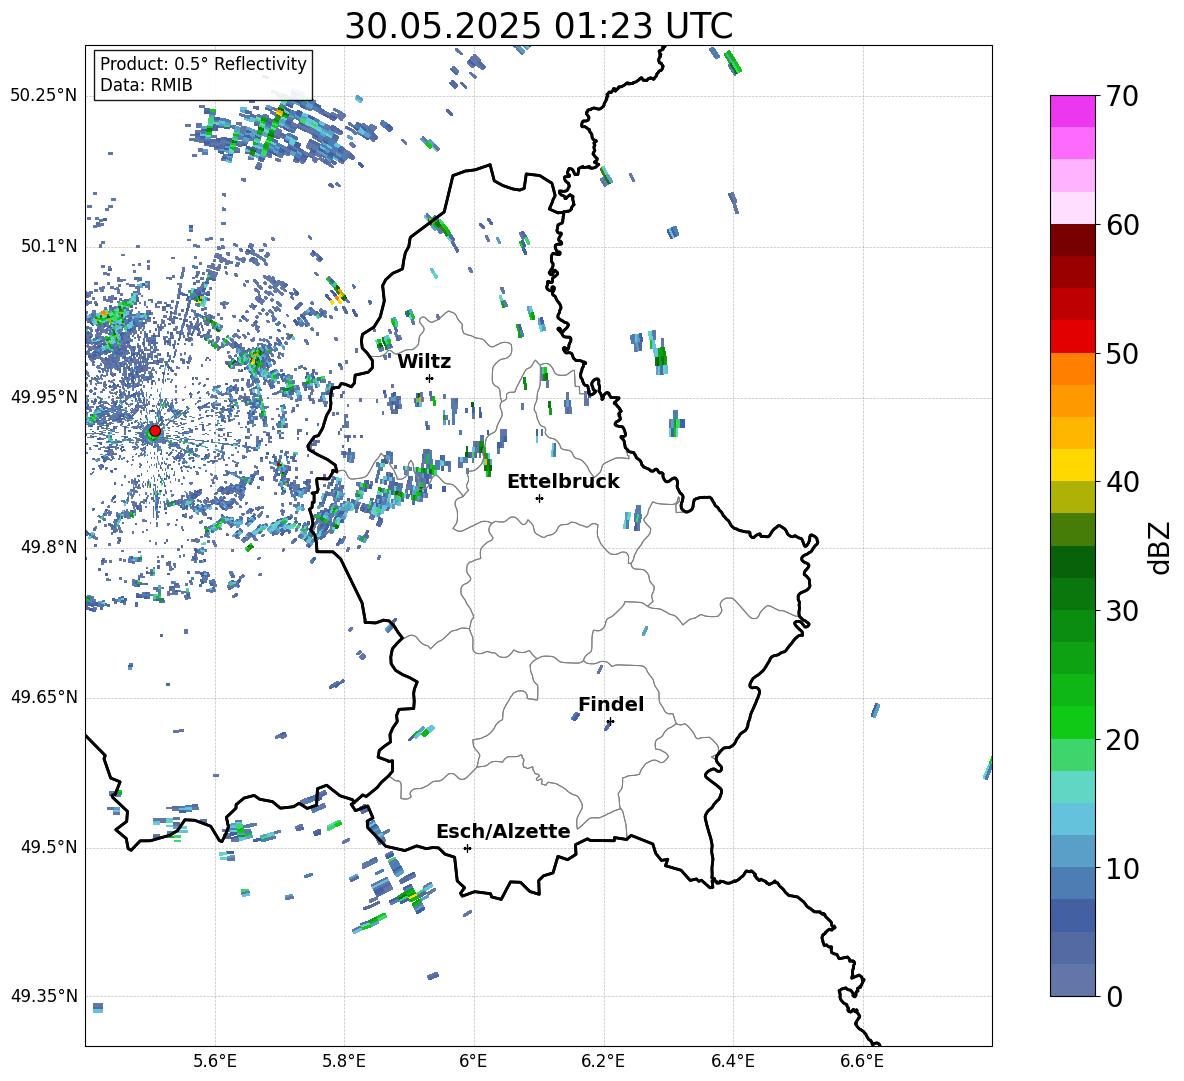Click the 20 tick on colorbar
1184x1081 pixels.
[x=1122, y=739]
